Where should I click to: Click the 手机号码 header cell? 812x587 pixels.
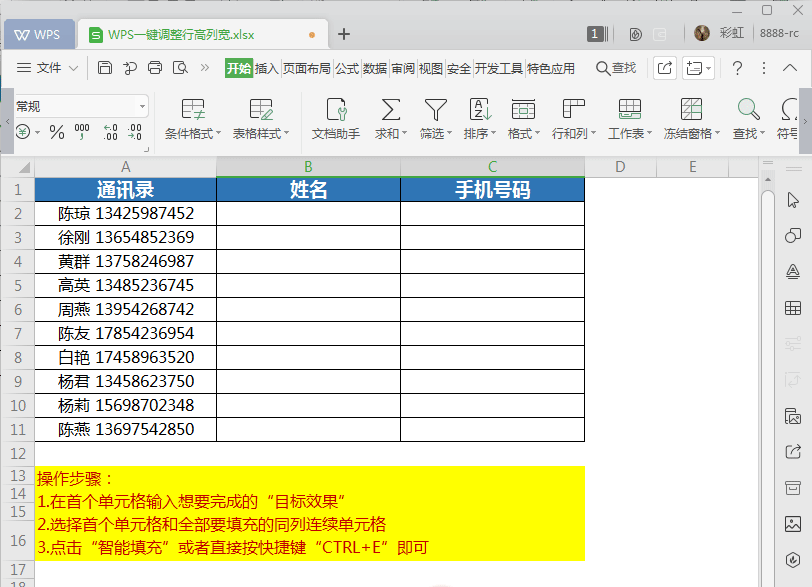[492, 189]
